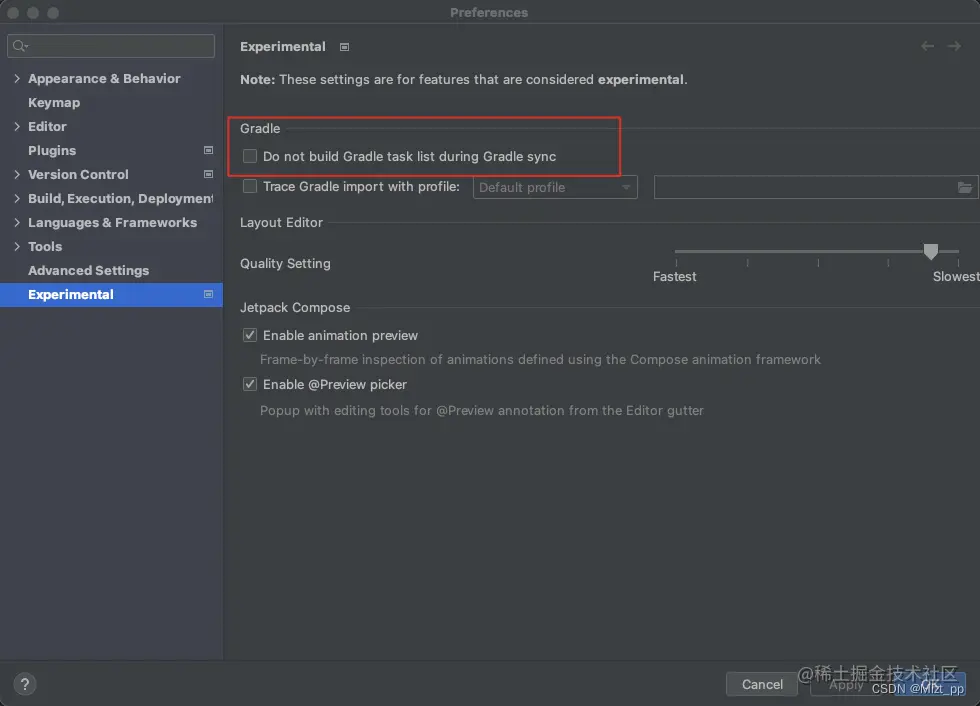Expand Languages & Frameworks section

pos(17,222)
